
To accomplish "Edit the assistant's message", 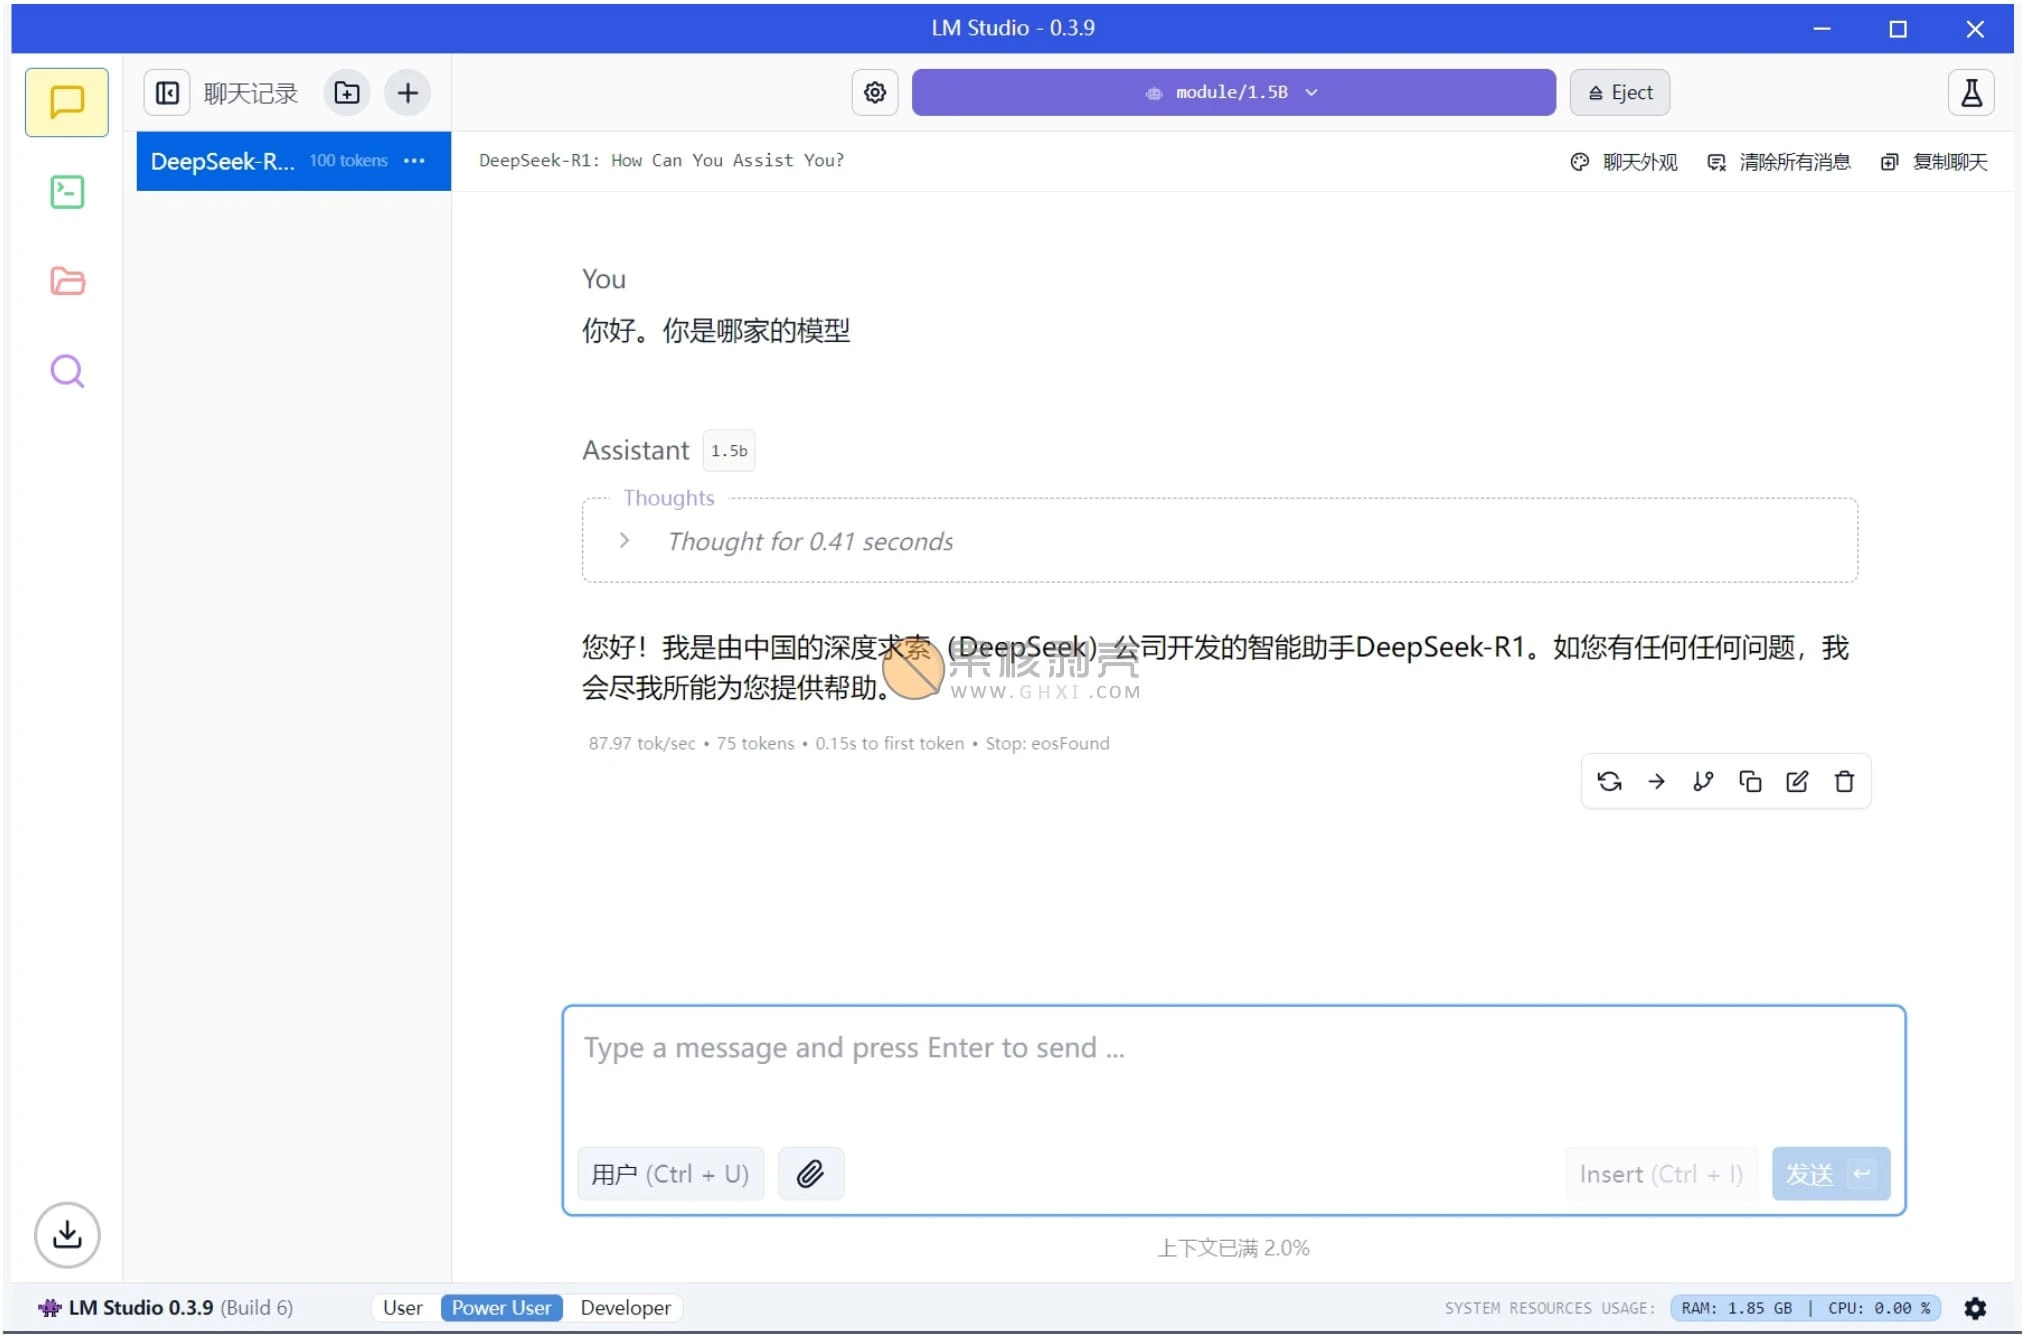I will 1797,781.
